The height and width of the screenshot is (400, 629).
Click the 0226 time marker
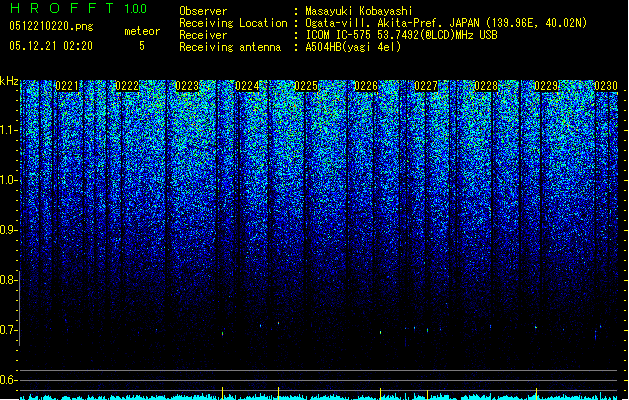366,86
